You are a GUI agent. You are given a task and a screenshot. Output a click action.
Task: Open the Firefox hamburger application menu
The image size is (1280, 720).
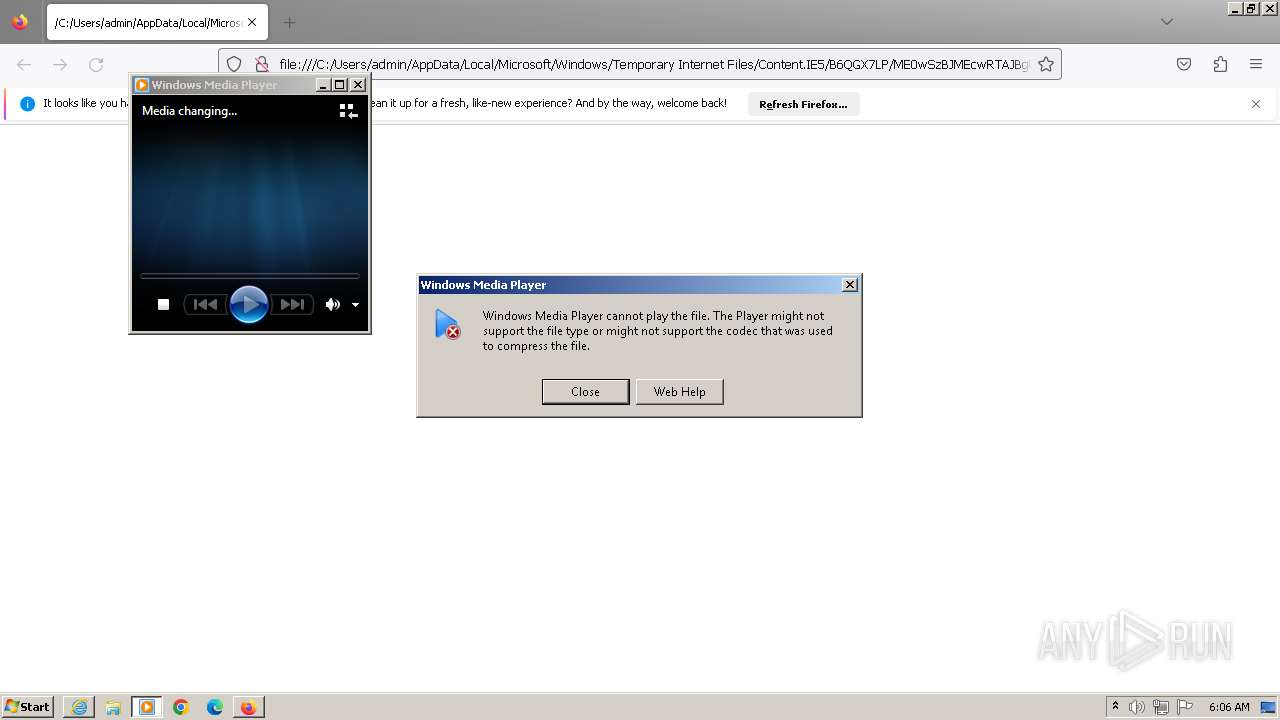(x=1256, y=64)
